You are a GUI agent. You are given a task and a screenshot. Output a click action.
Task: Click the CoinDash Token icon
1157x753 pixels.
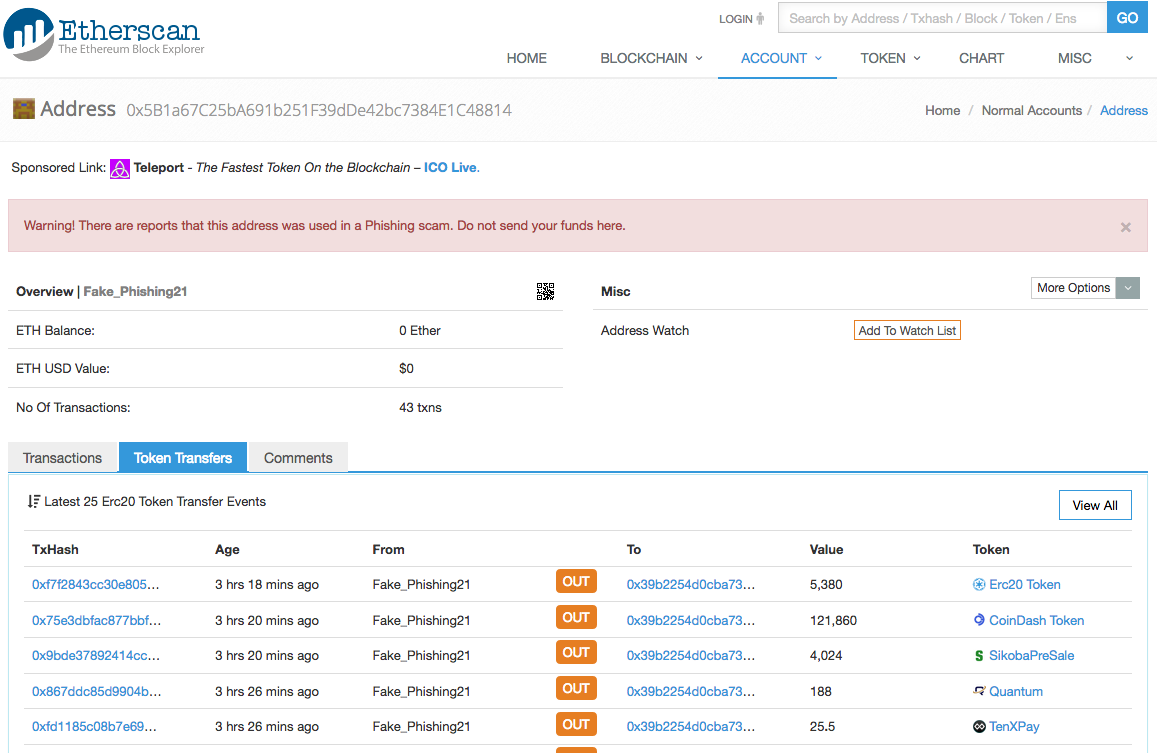point(979,620)
